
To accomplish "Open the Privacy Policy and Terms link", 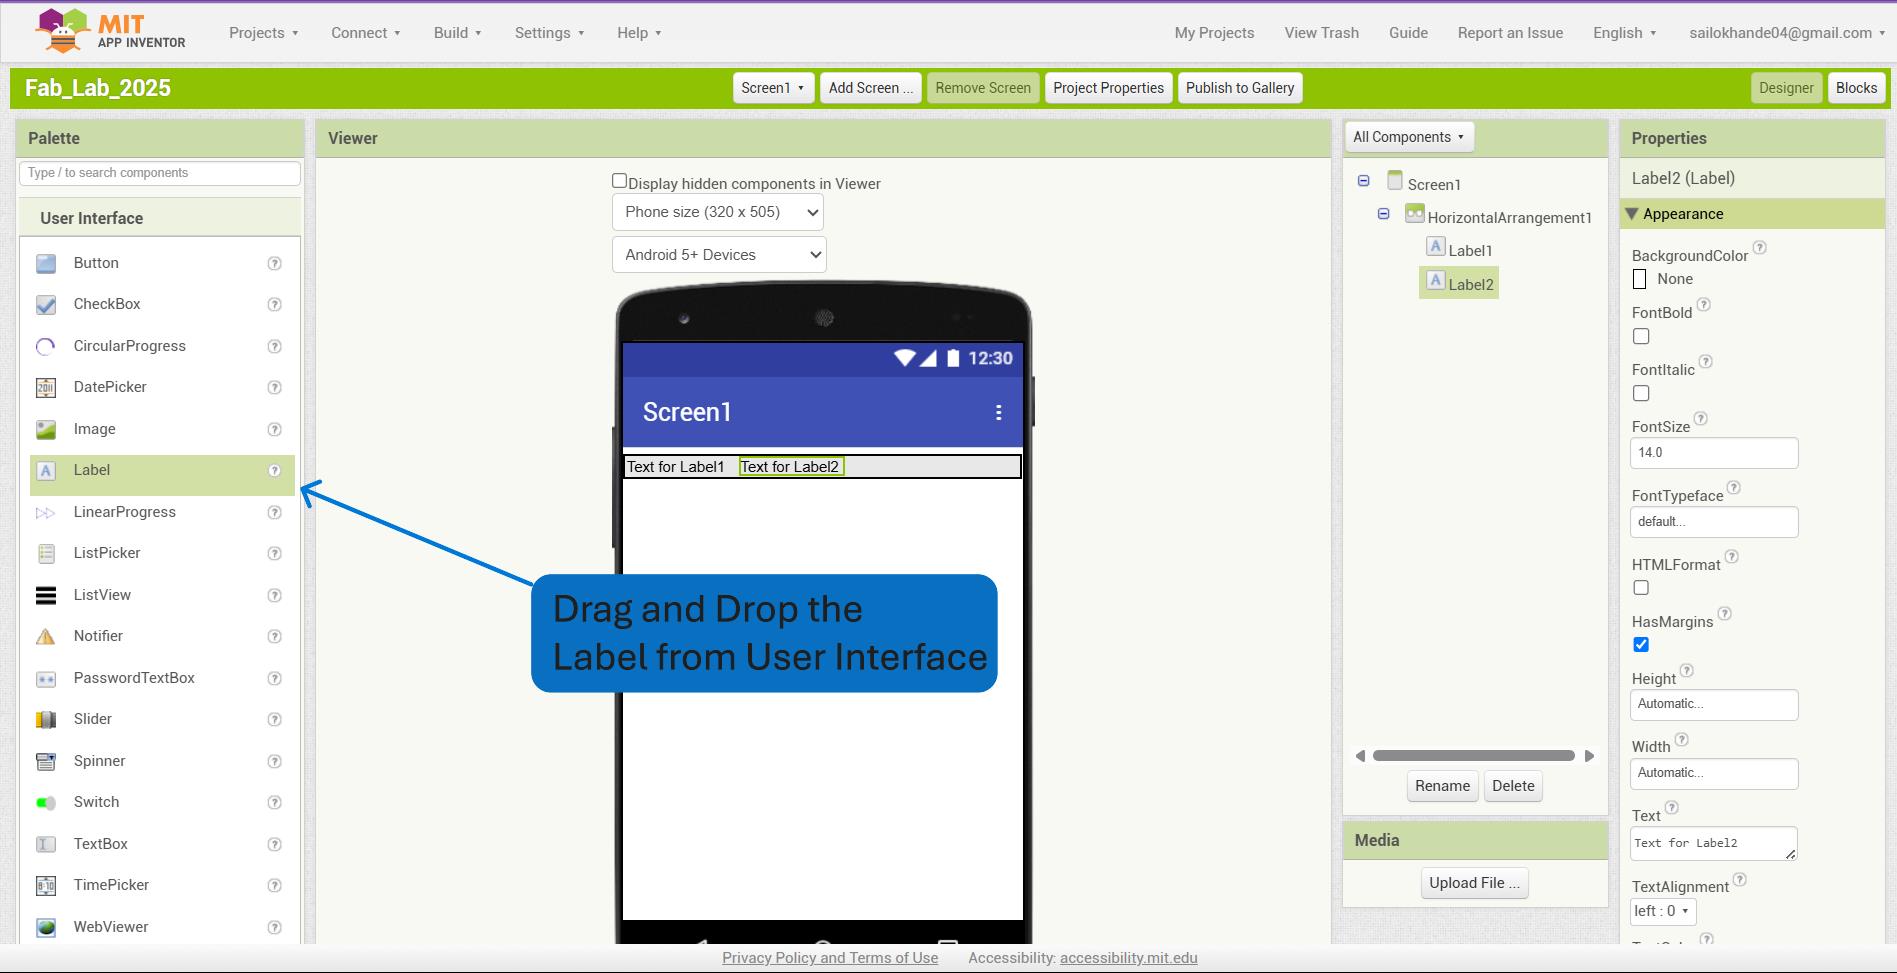I will tap(830, 958).
